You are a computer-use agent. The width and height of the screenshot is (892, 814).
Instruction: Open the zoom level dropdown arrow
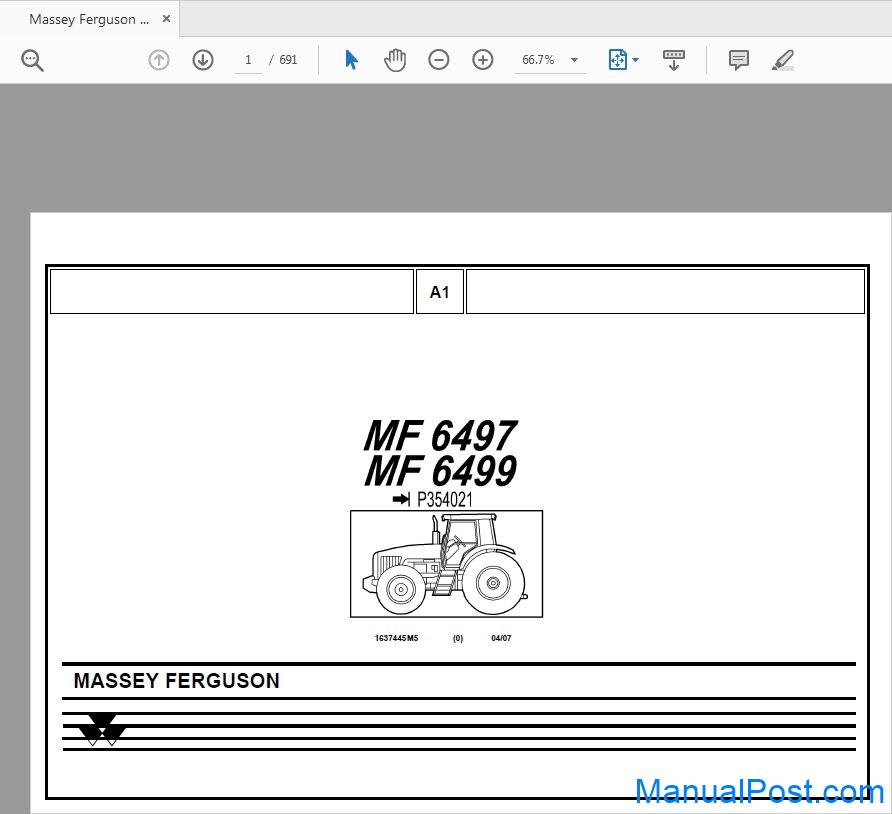coord(575,60)
